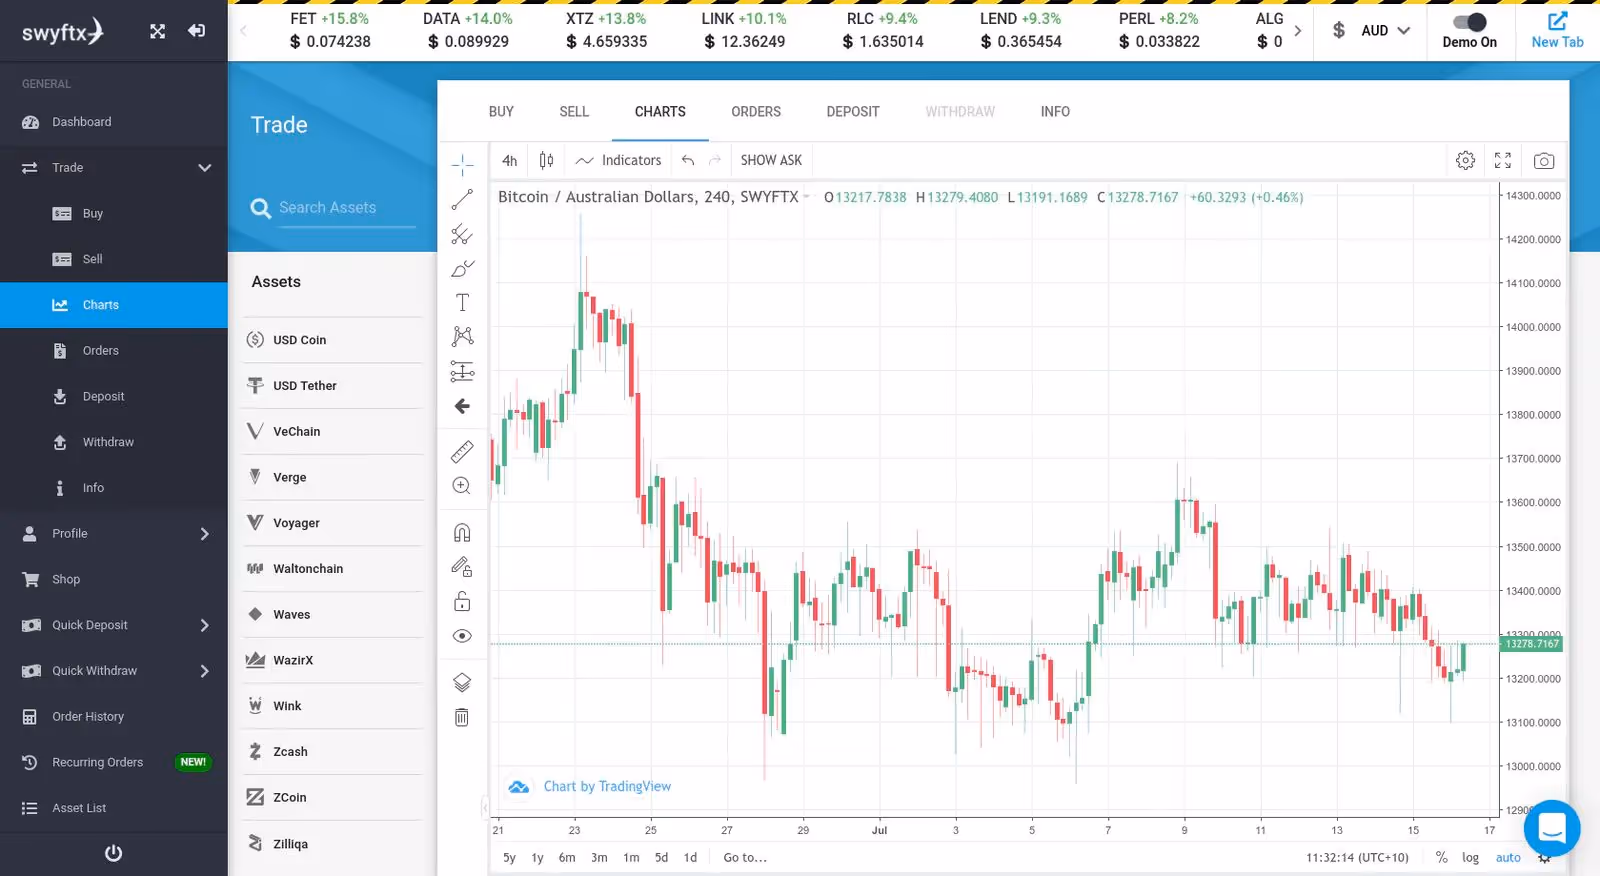Toggle auto scale mode

1508,857
